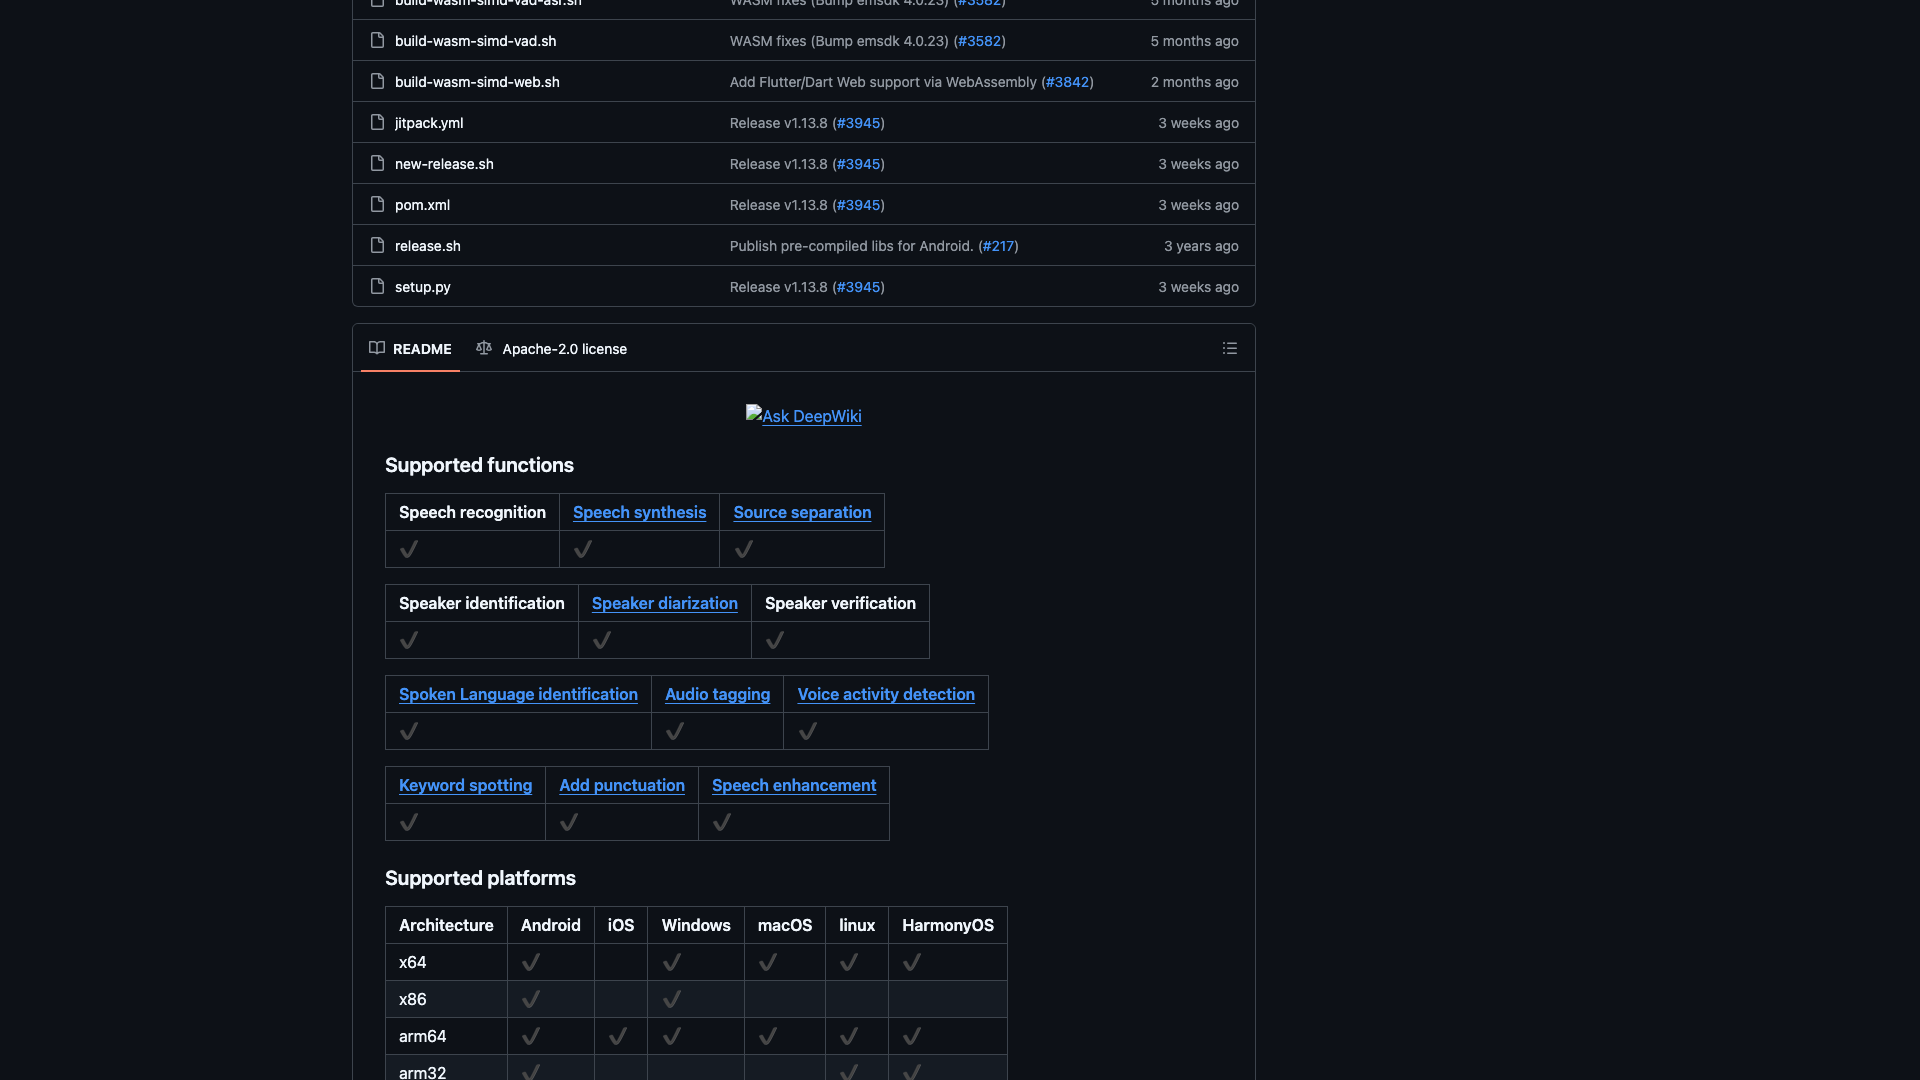Click the book icon on README tab

pos(377,348)
